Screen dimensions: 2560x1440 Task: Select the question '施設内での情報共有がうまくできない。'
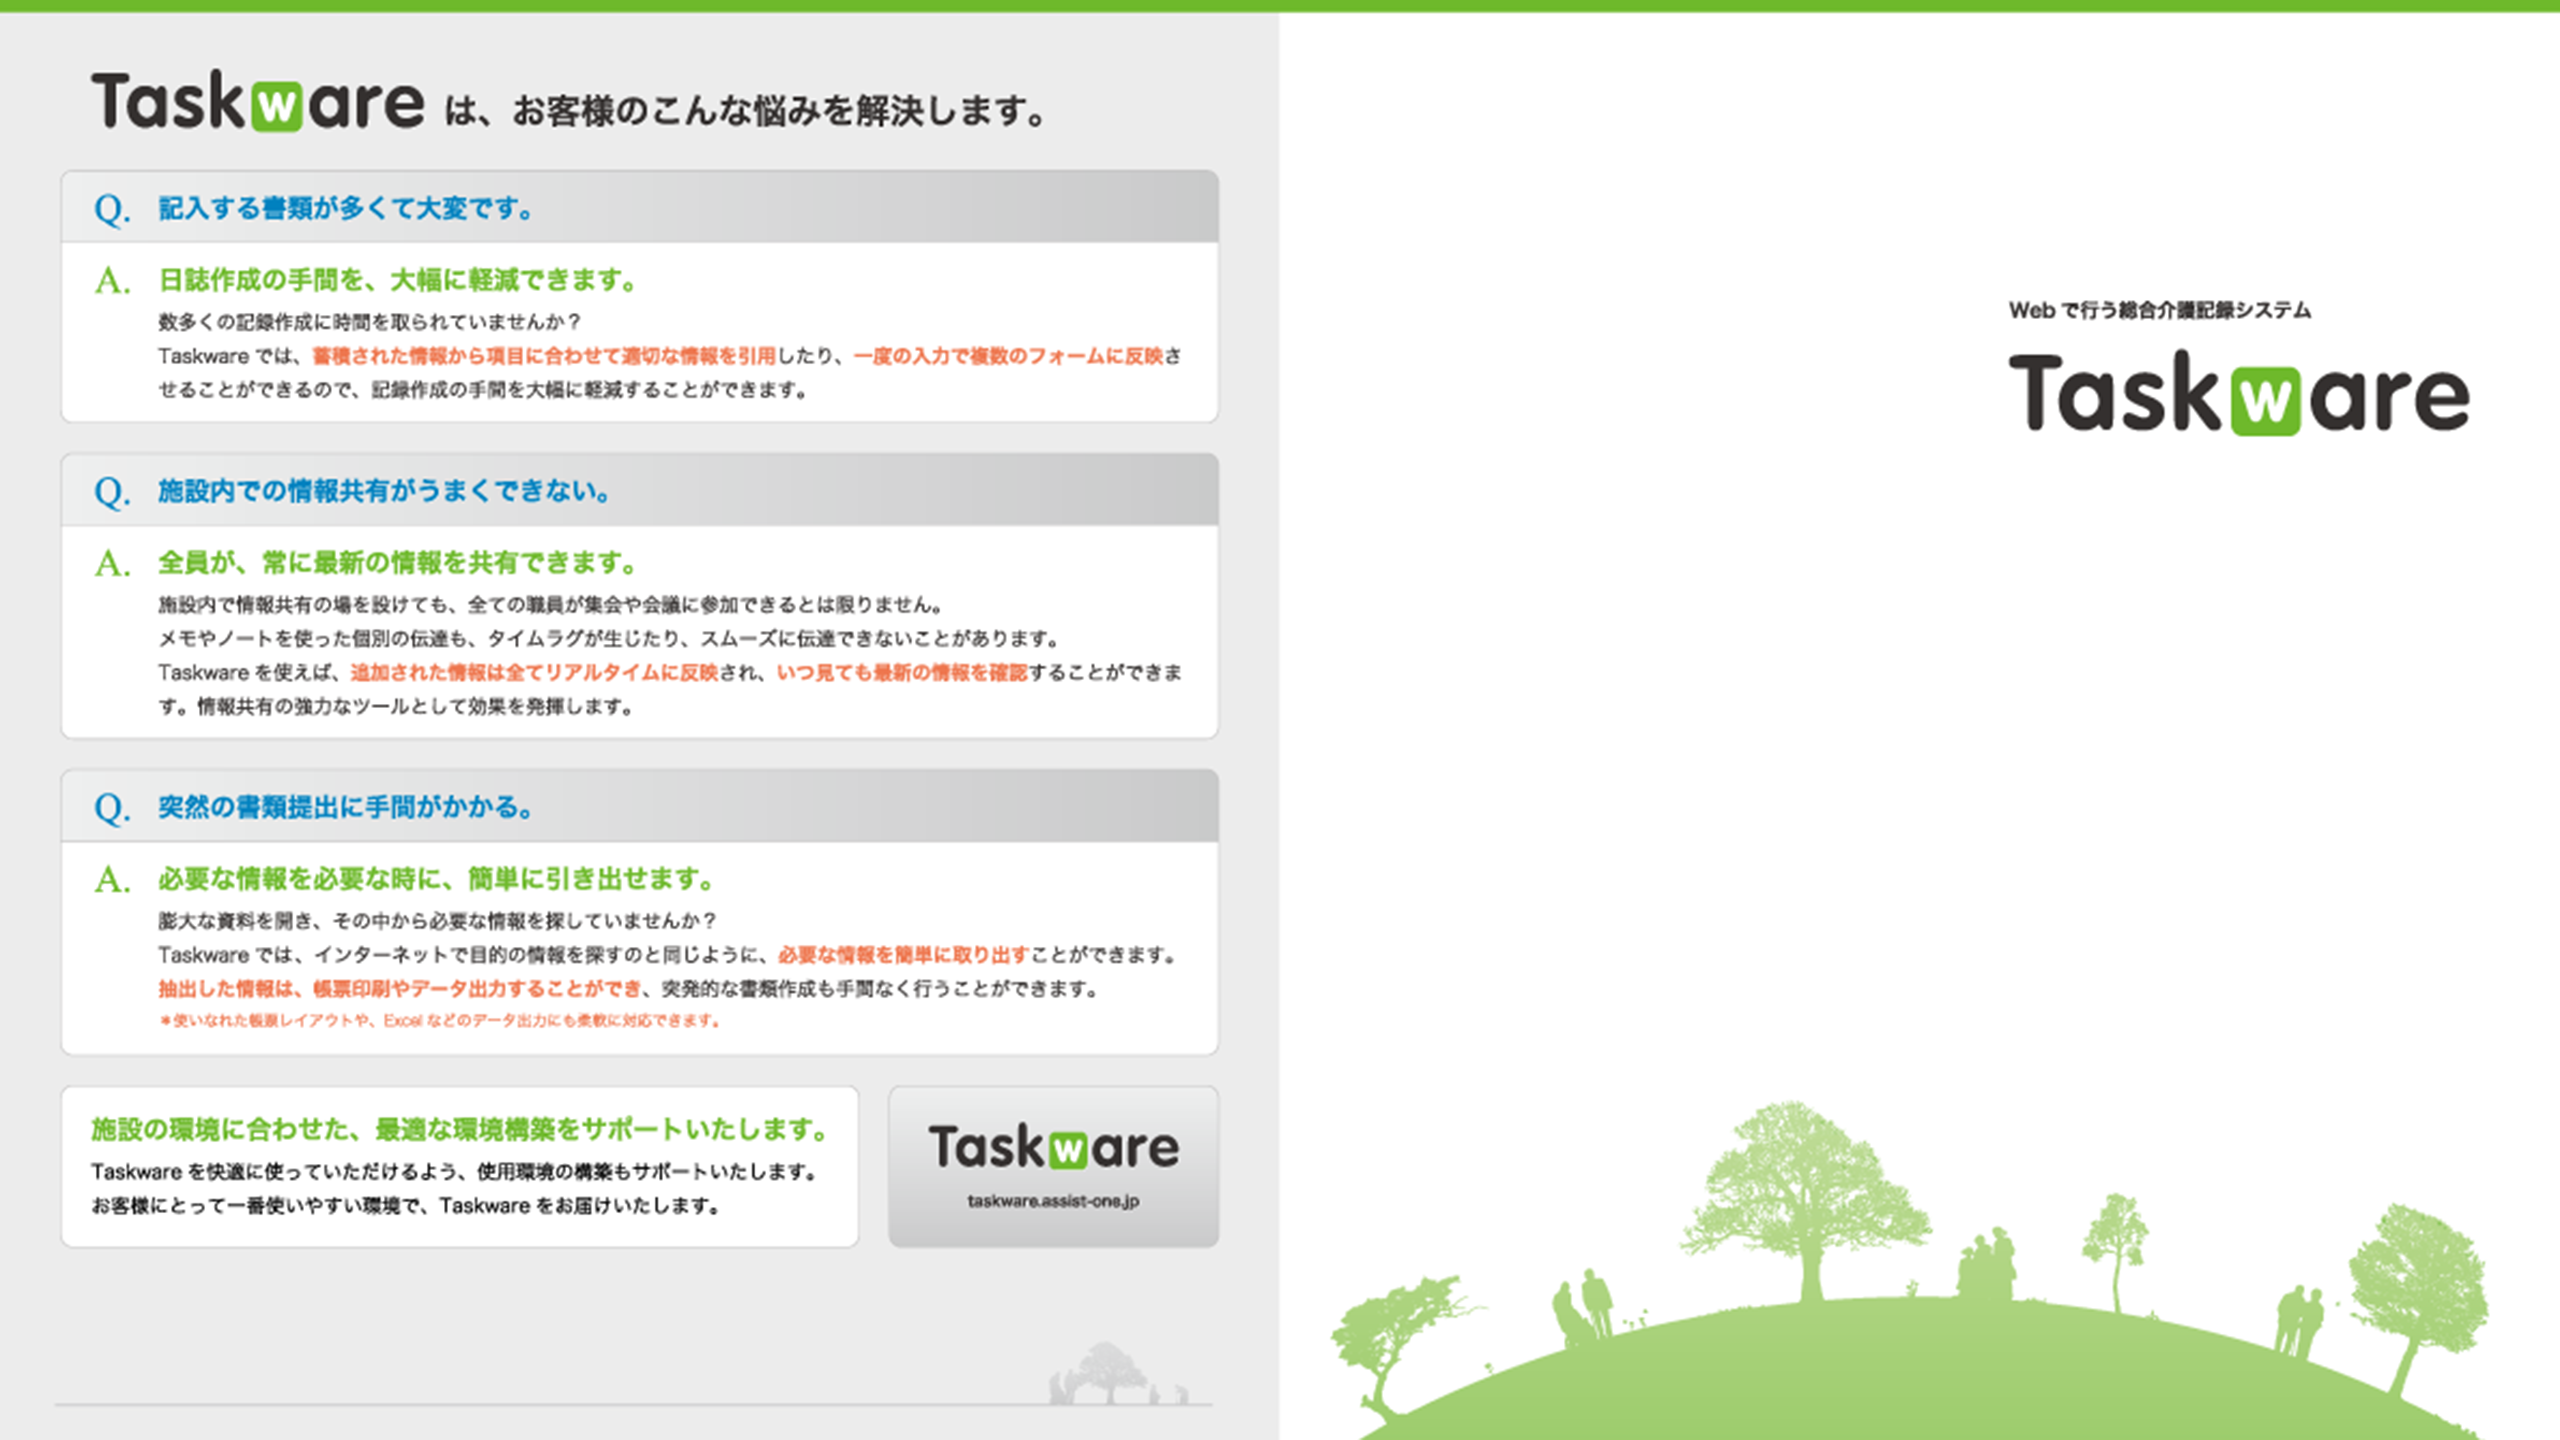(x=384, y=491)
